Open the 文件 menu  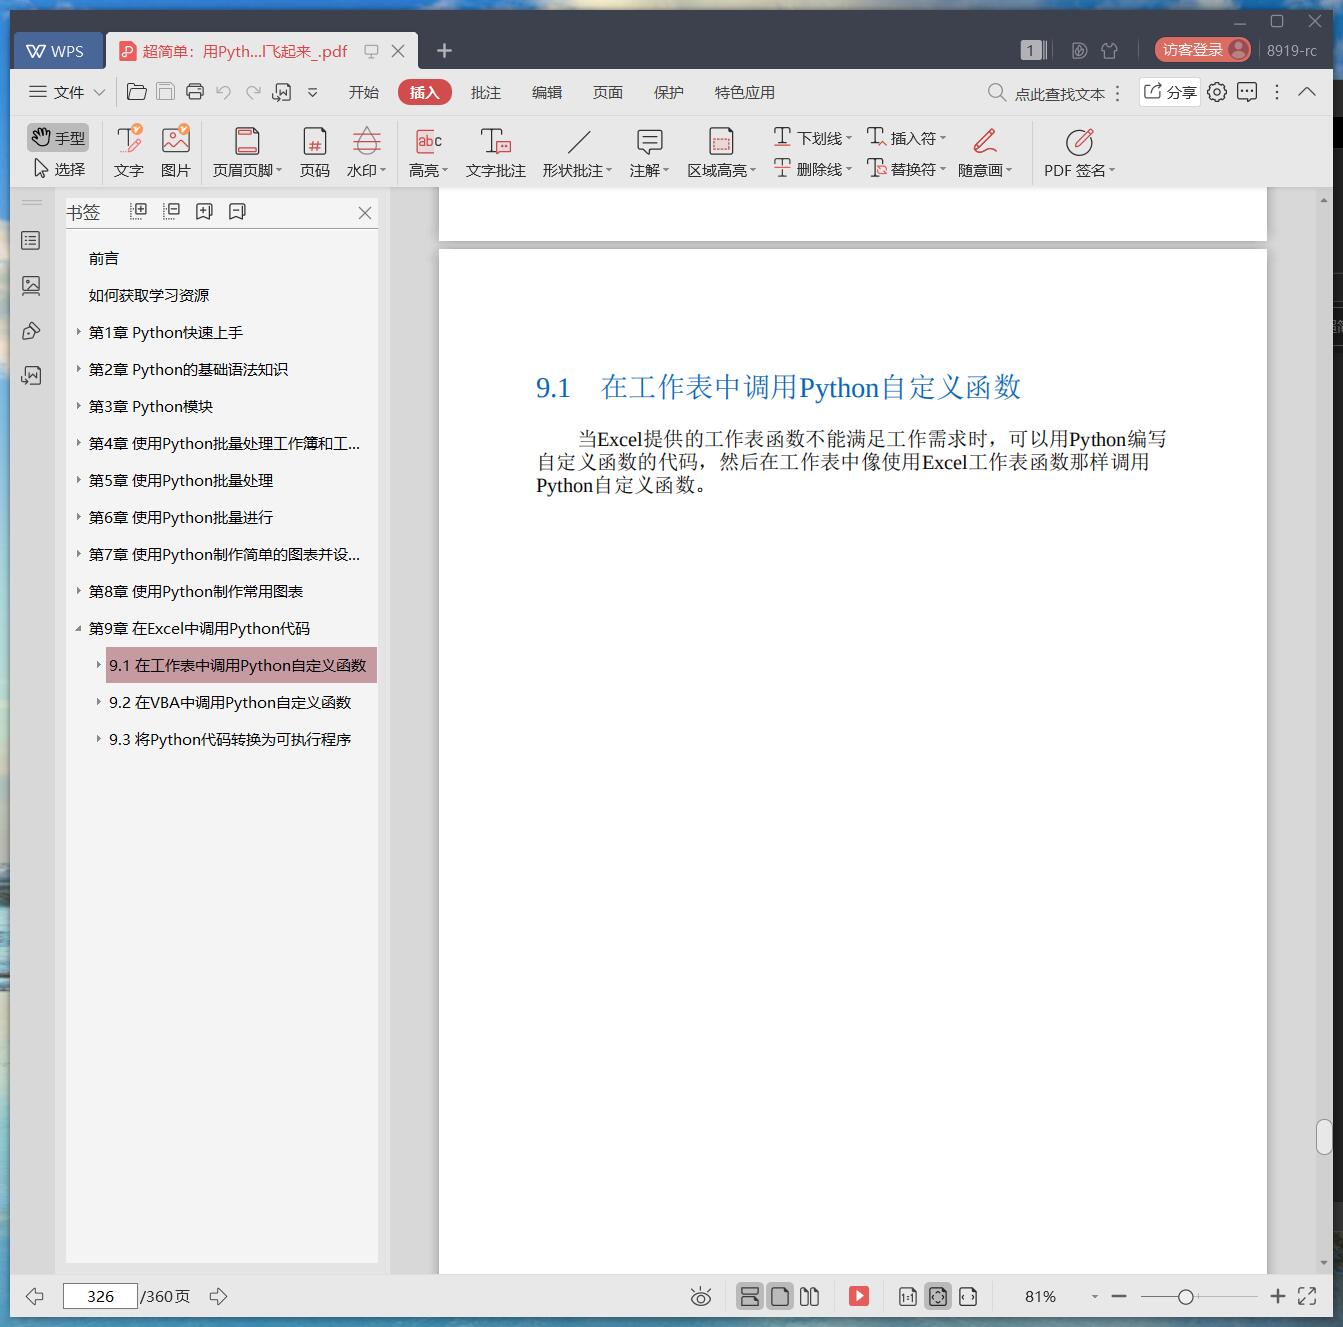tap(66, 92)
